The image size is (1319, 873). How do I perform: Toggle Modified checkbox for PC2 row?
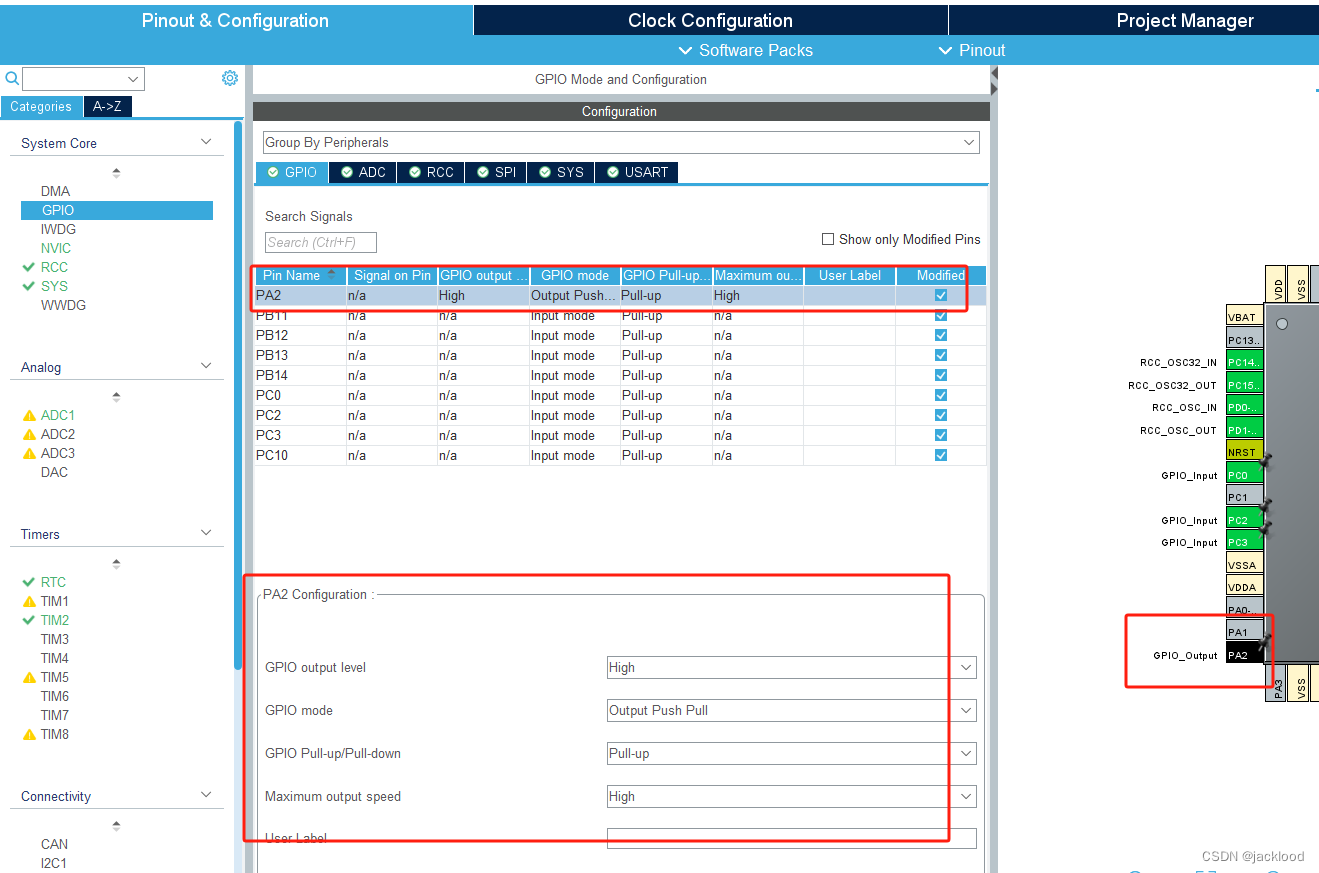pyautogui.click(x=940, y=415)
